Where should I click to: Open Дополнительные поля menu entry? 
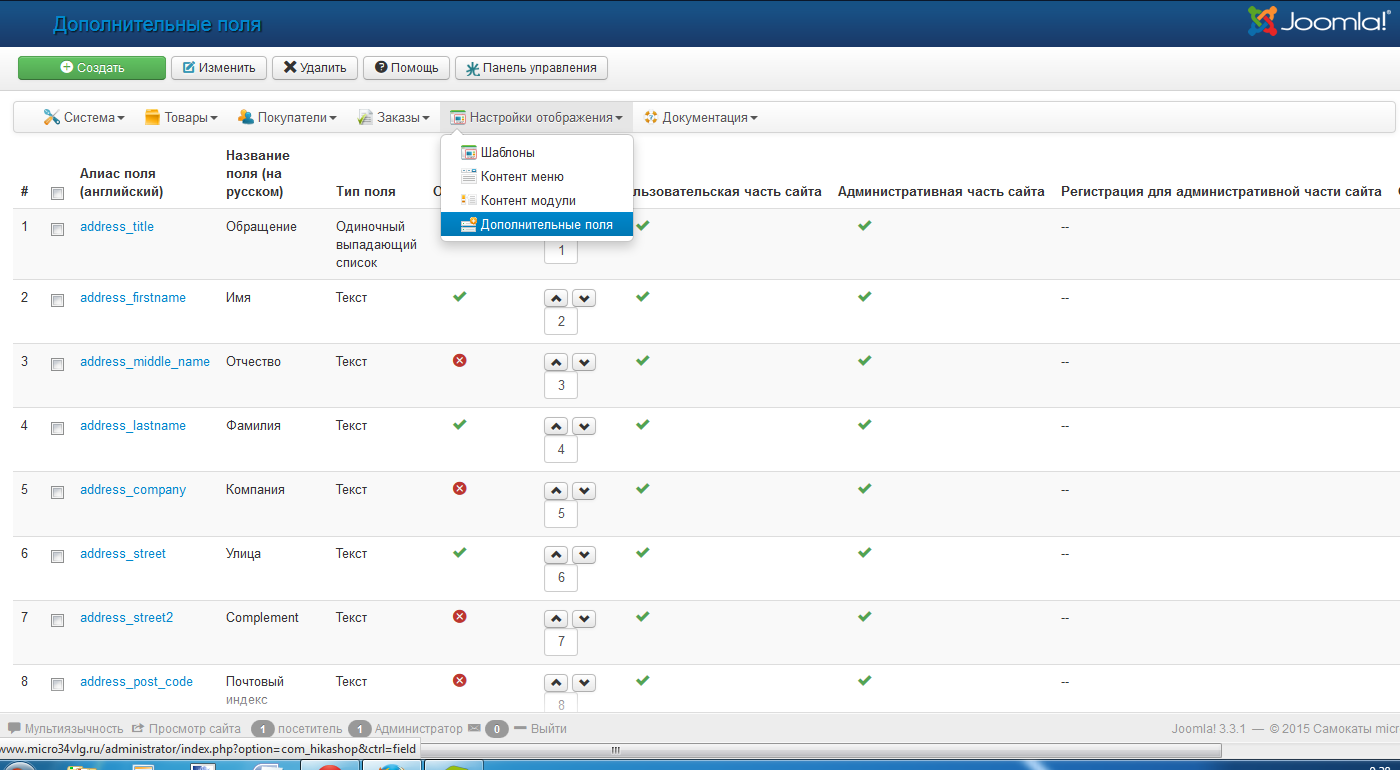click(x=537, y=224)
